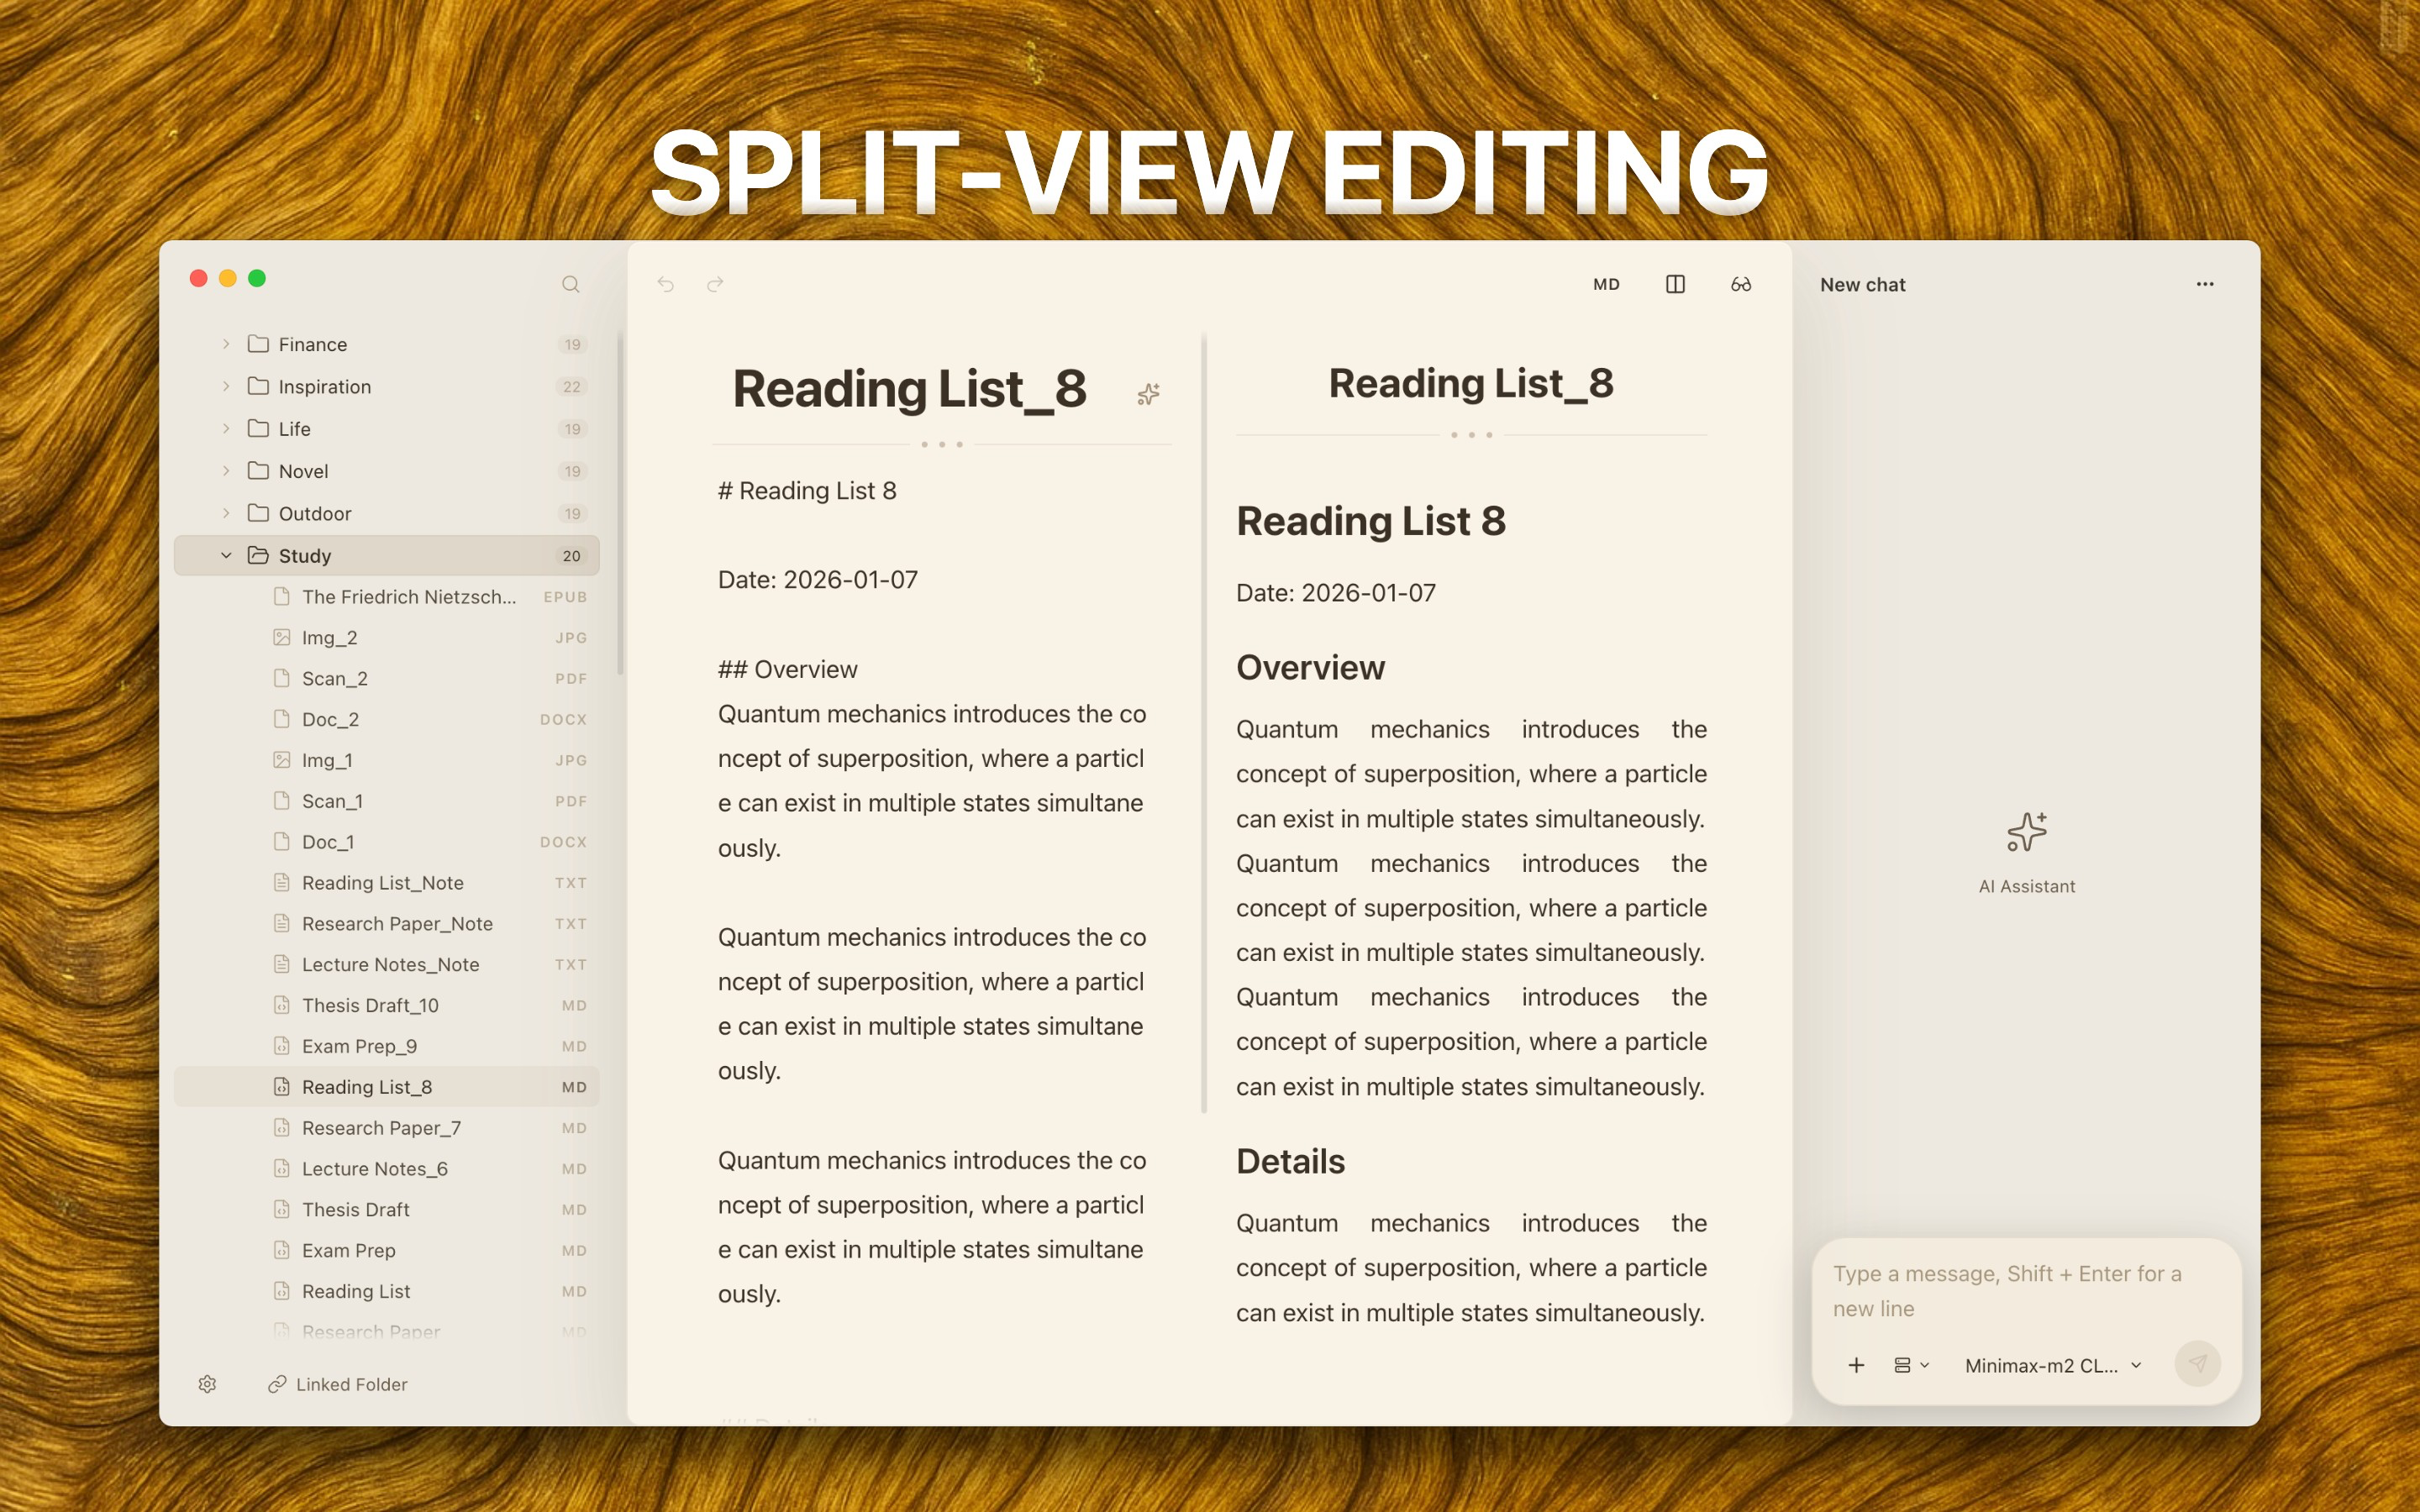Viewport: 2420px width, 1512px height.
Task: Toggle the reading mode glasses icon
Action: point(1741,284)
